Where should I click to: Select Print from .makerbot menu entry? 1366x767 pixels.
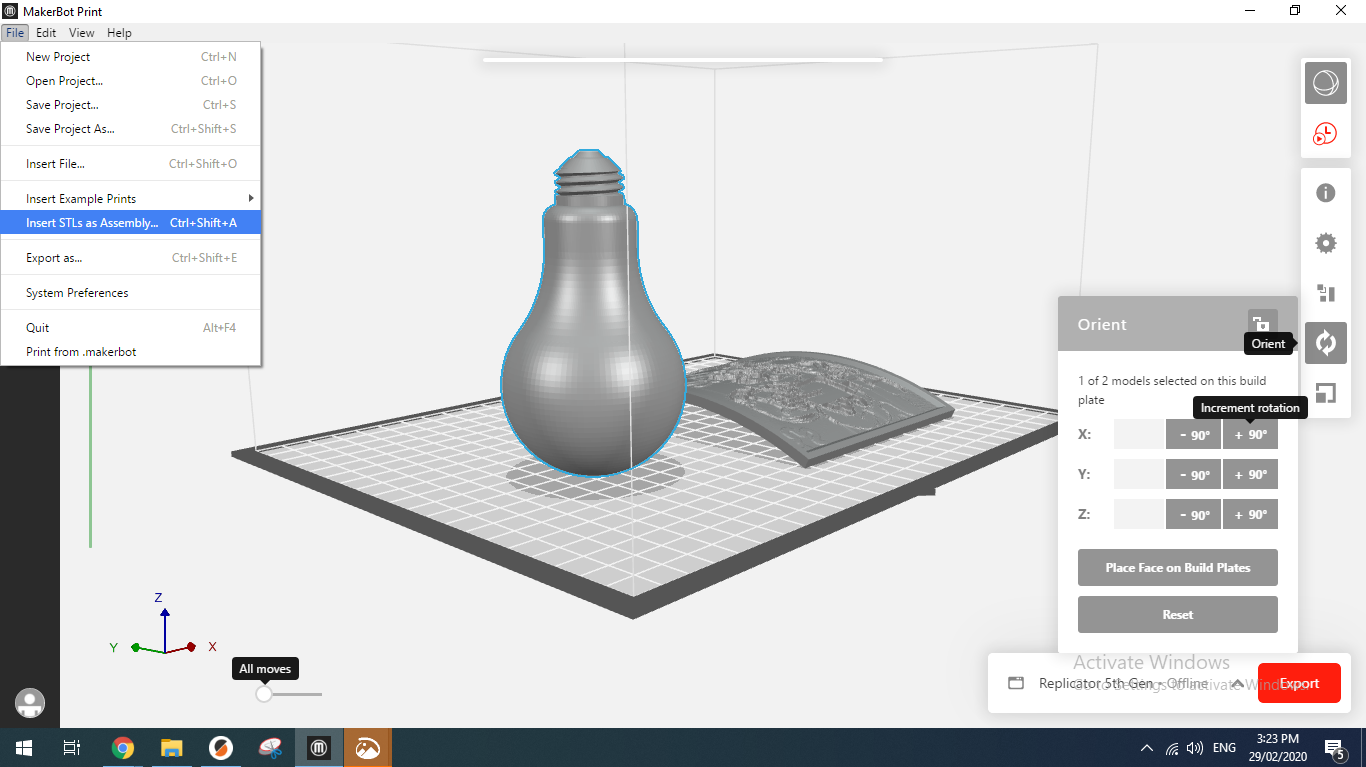tap(131, 352)
